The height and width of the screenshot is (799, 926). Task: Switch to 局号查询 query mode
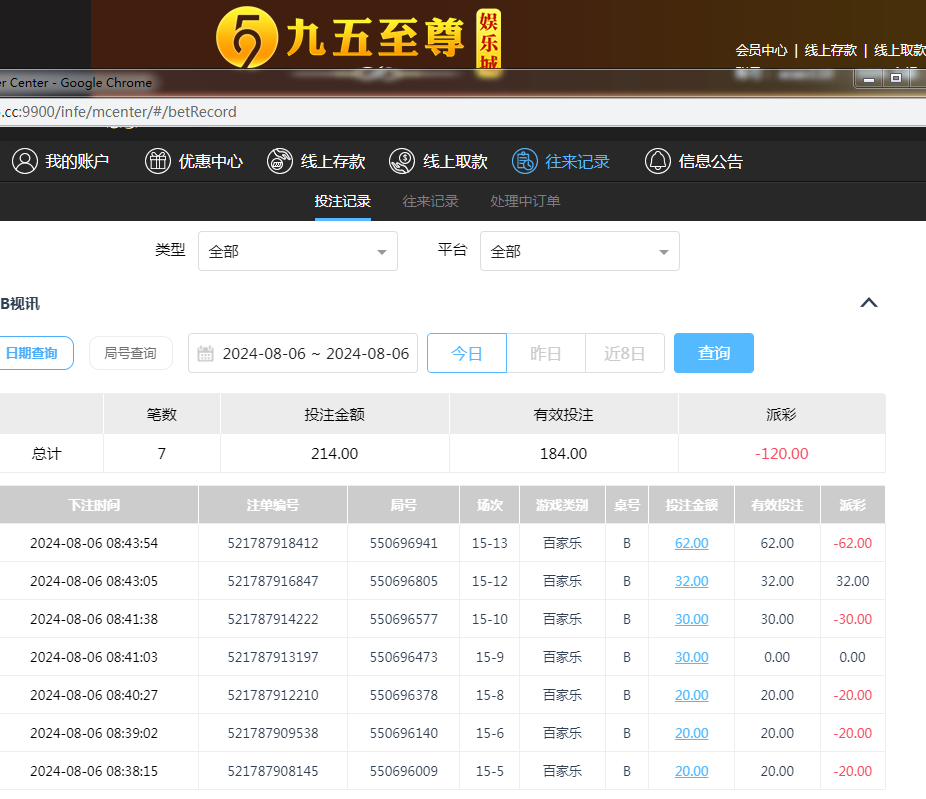coord(130,353)
